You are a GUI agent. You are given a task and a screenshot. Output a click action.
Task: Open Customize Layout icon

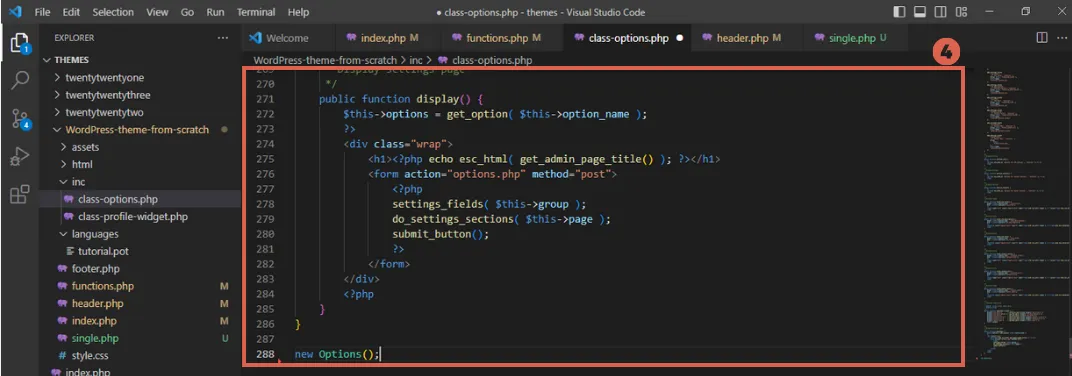(961, 12)
